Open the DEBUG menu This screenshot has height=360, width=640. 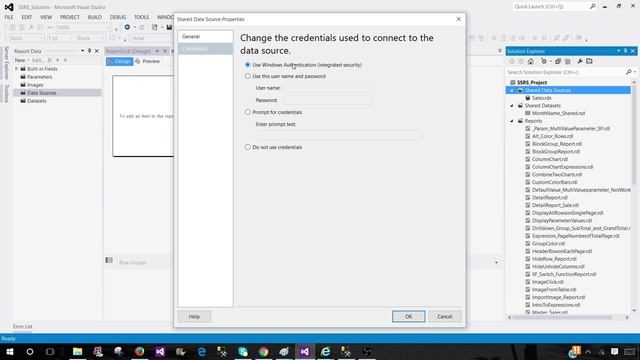click(118, 17)
